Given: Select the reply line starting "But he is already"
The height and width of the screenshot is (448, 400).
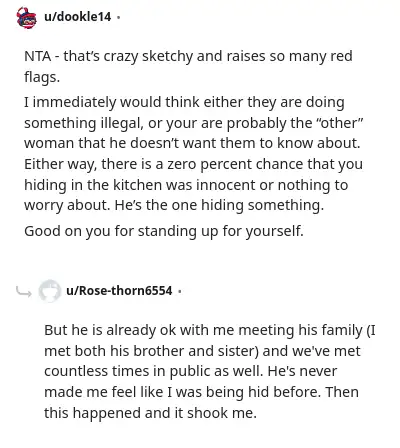Looking at the screenshot, I should pos(210,331).
